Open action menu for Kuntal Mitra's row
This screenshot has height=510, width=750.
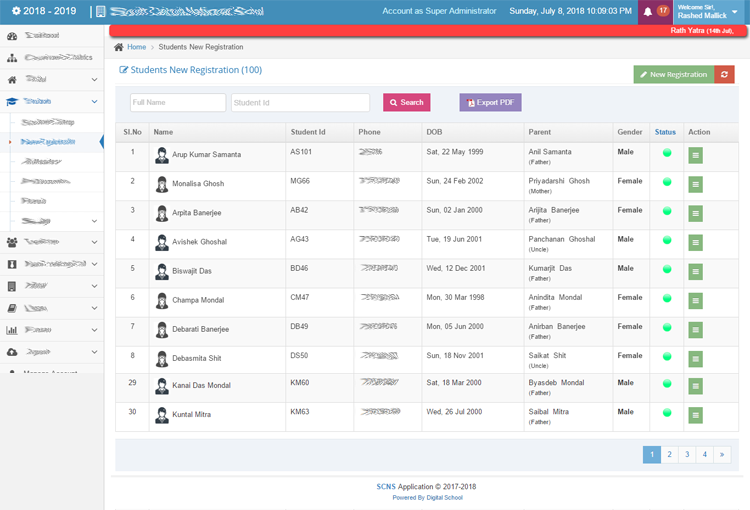(695, 414)
